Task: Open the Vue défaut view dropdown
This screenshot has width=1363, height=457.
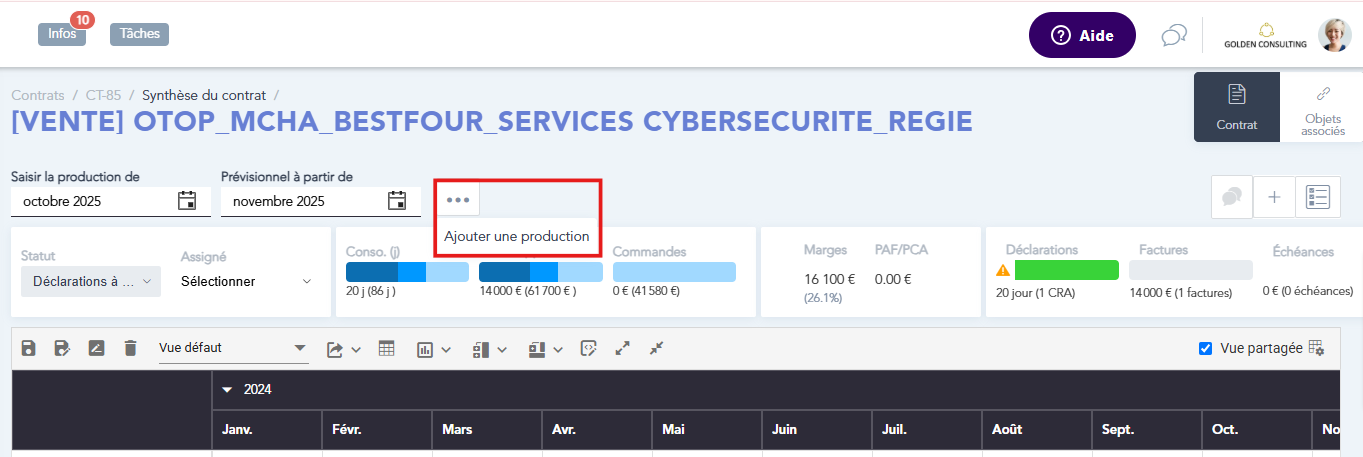Action: click(x=234, y=348)
